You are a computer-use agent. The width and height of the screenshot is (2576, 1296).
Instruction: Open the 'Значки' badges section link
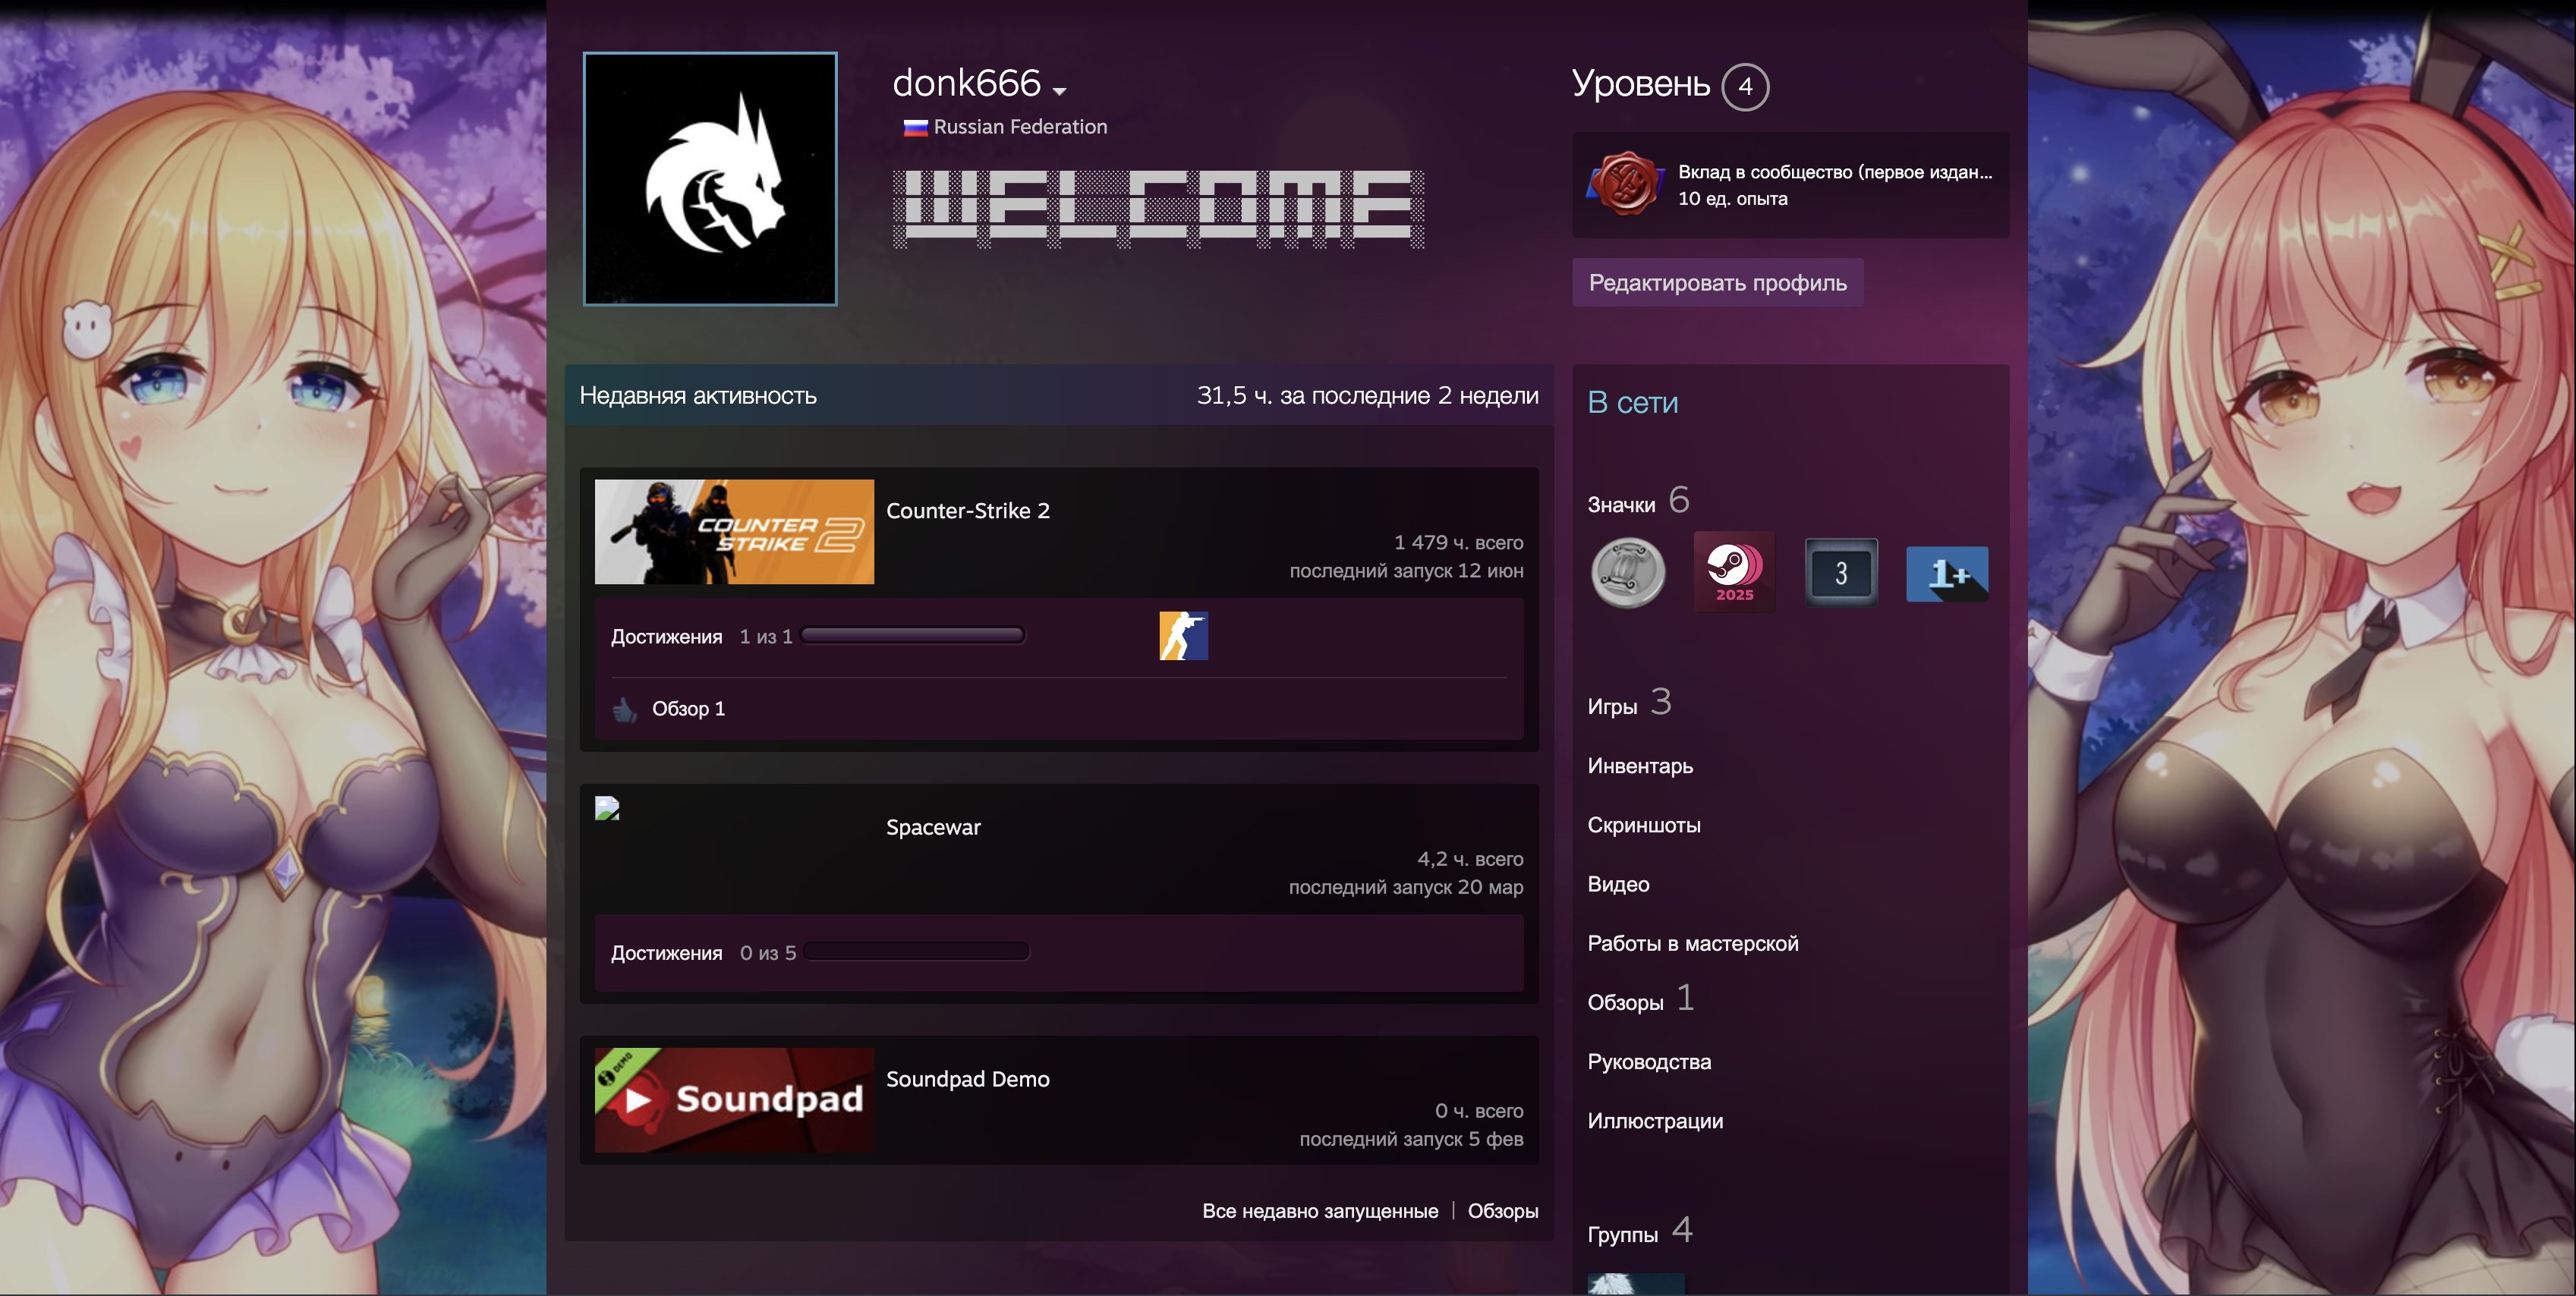point(1621,505)
